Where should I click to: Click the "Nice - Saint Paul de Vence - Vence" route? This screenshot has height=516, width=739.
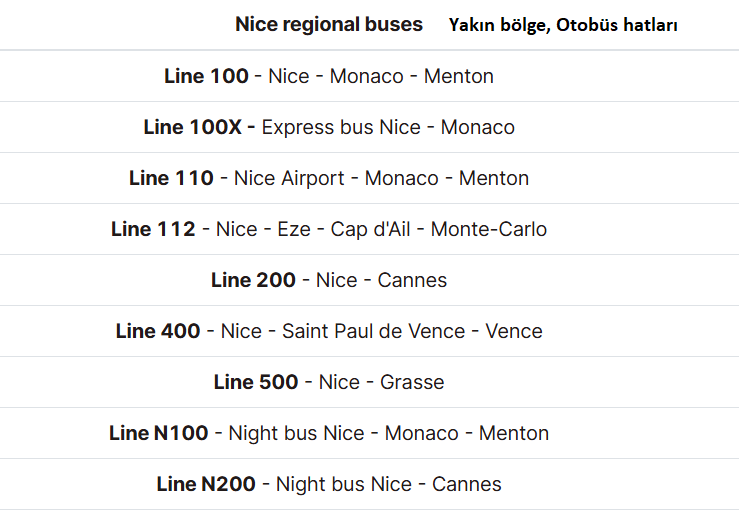[x=381, y=331]
